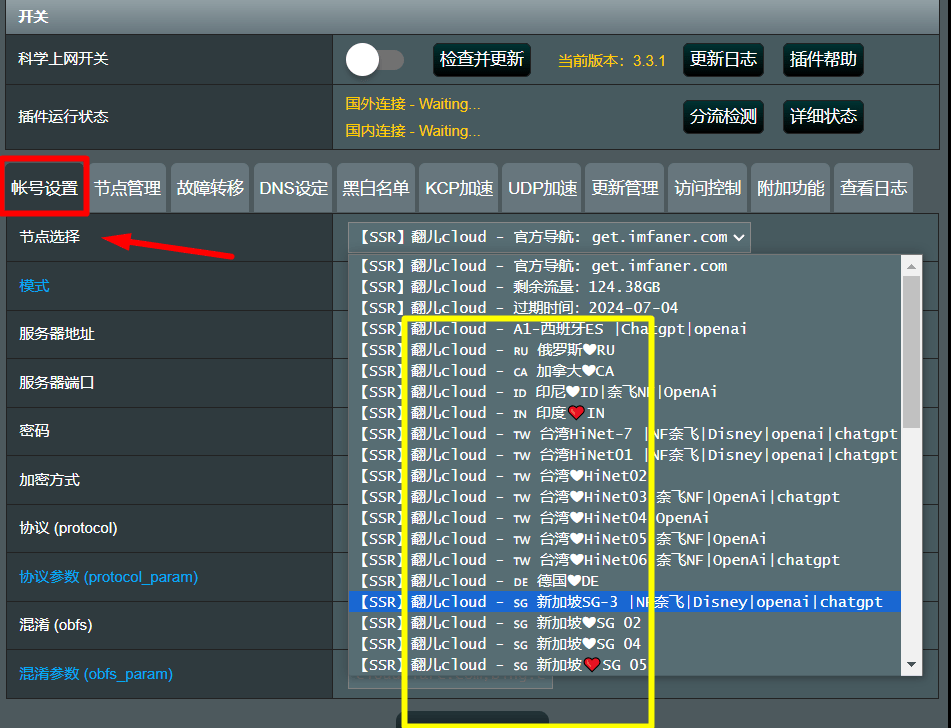This screenshot has width=951, height=728.
Task: Run 分流检测 check
Action: 723,116
